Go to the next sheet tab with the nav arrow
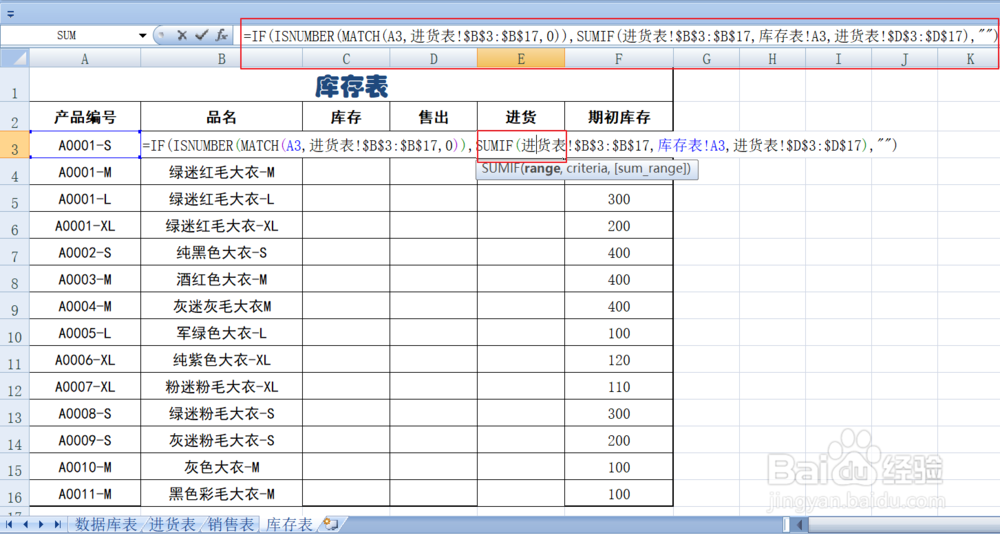The height and width of the screenshot is (535, 1000). tap(41, 524)
